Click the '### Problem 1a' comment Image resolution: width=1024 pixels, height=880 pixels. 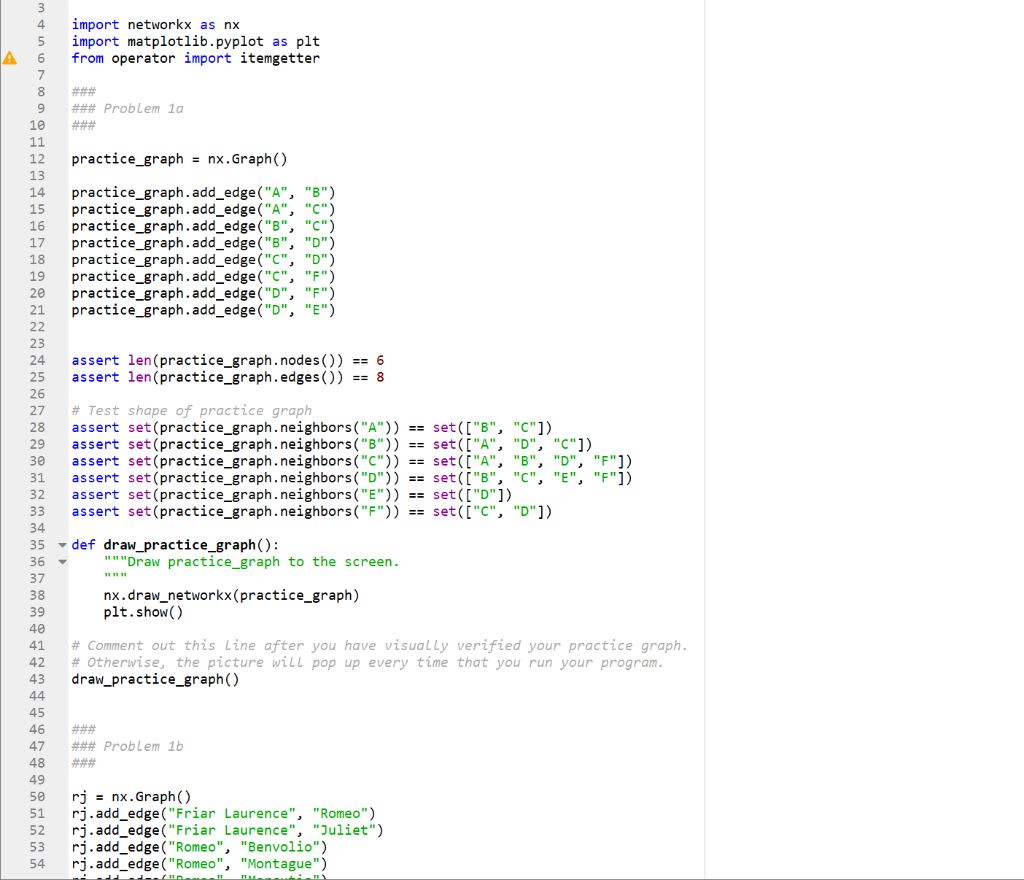(x=127, y=109)
